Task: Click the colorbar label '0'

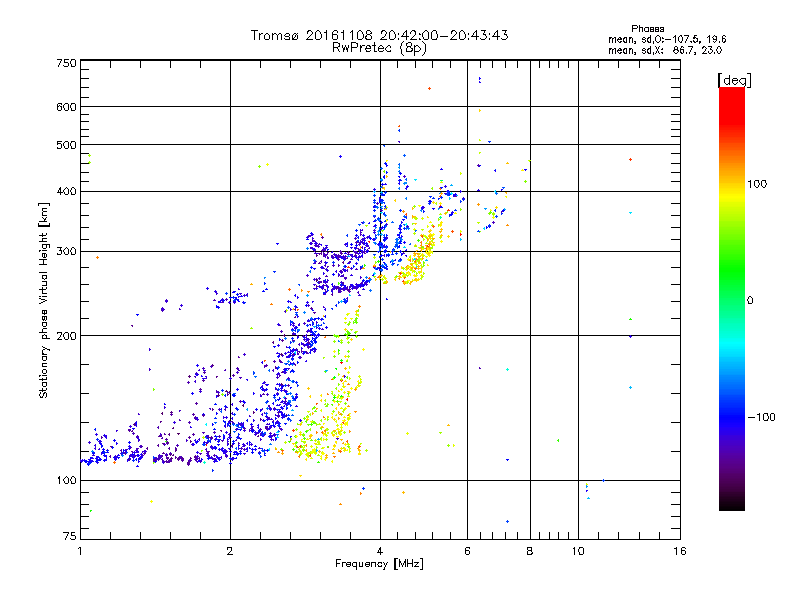Action: [x=750, y=301]
